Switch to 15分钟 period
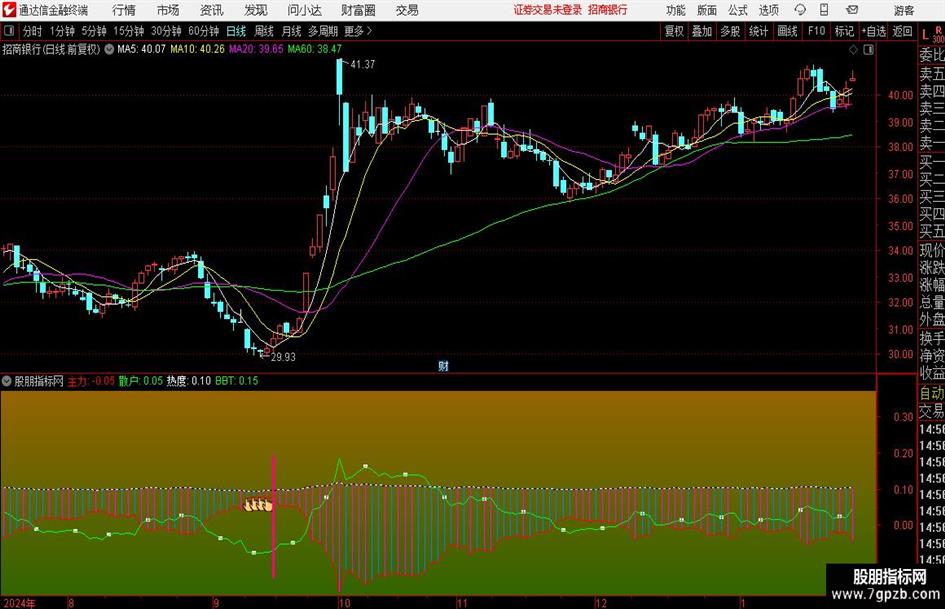Viewport: 945px width, 609px height. point(128,31)
